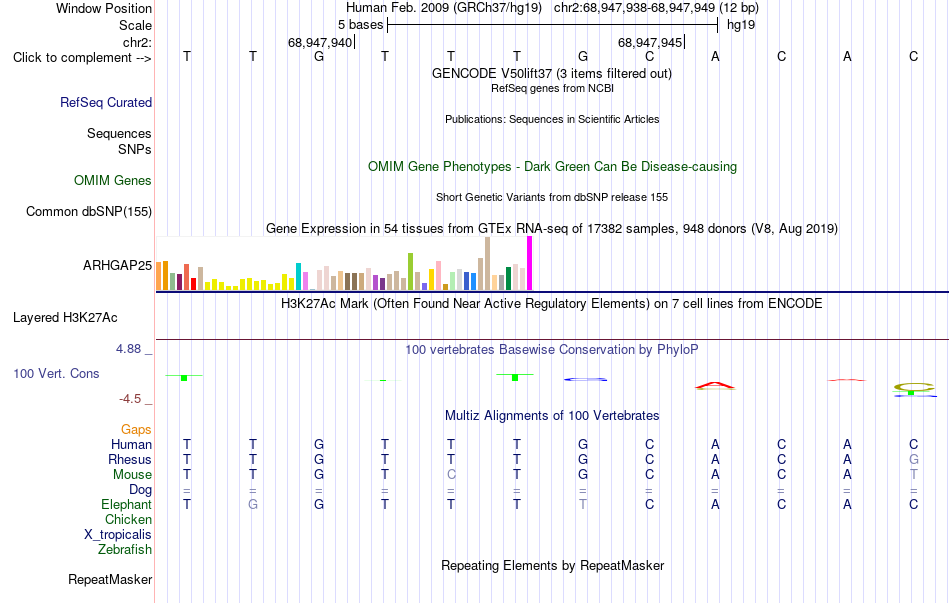Click the red 'A' logo in the conservation track
The width and height of the screenshot is (950, 603).
click(715, 385)
